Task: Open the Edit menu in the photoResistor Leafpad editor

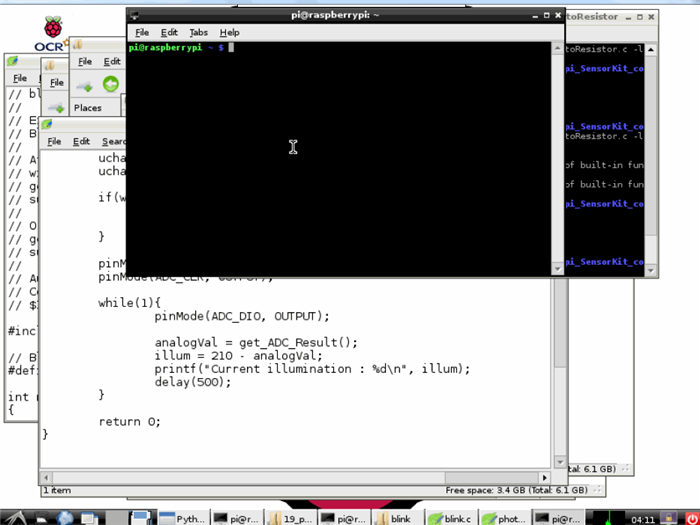Action: click(81, 142)
